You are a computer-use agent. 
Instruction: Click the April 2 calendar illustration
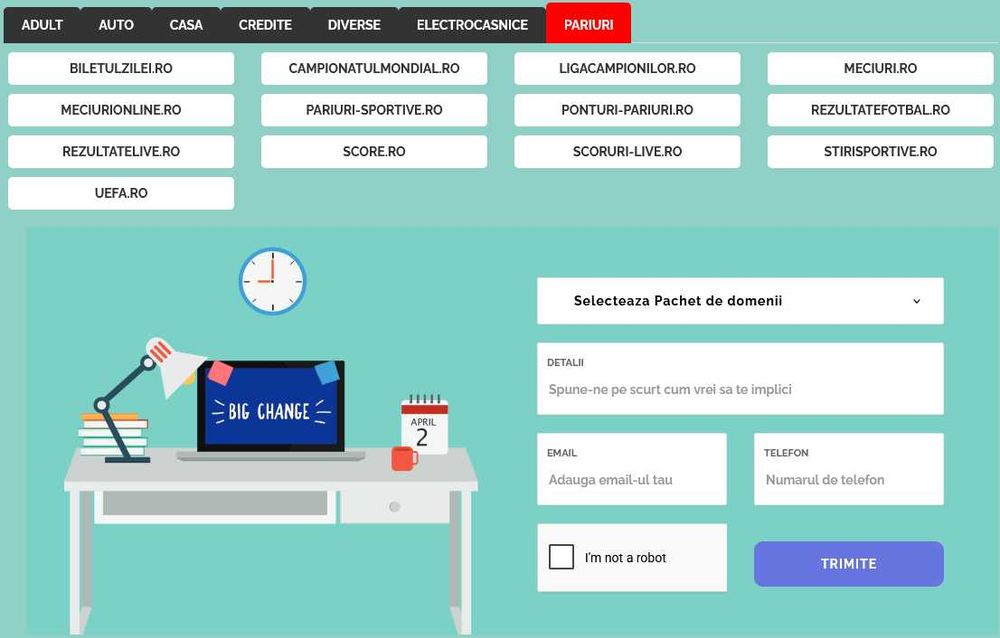[x=424, y=424]
